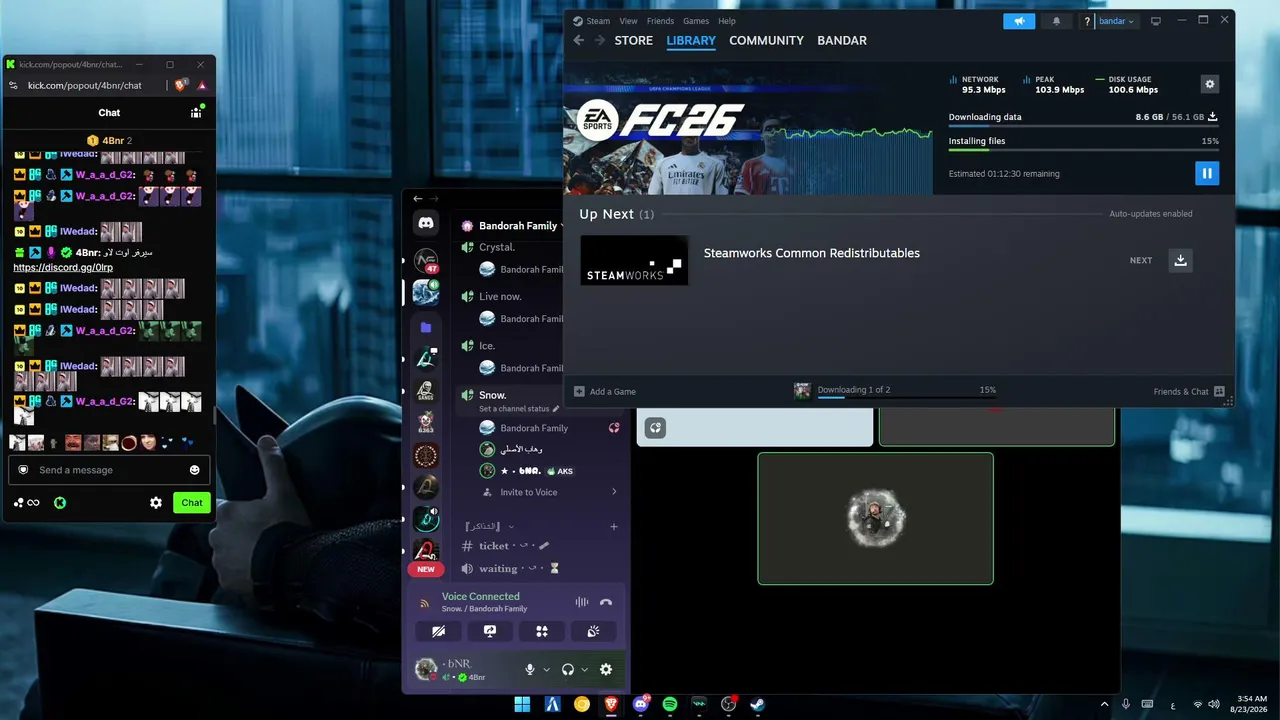This screenshot has width=1280, height=720.
Task: Switch to the Steam LIBRARY tab
Action: (691, 40)
